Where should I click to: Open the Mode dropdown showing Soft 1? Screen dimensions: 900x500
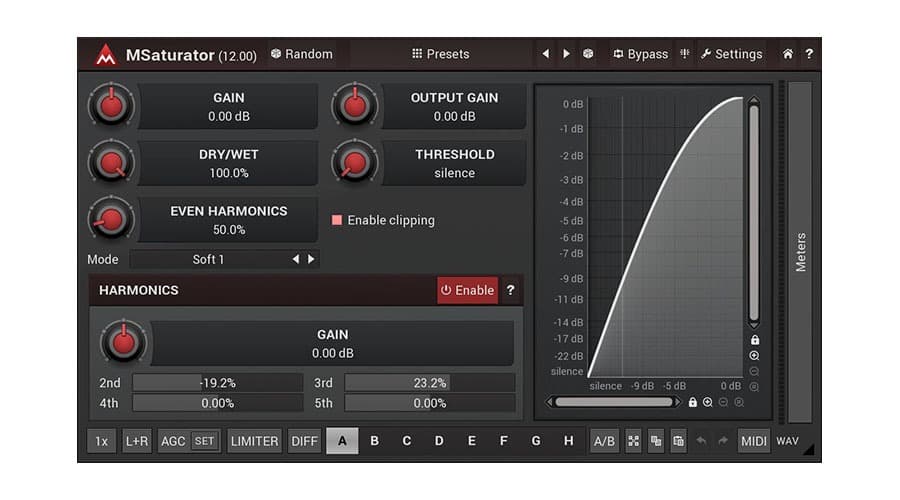tap(208, 259)
